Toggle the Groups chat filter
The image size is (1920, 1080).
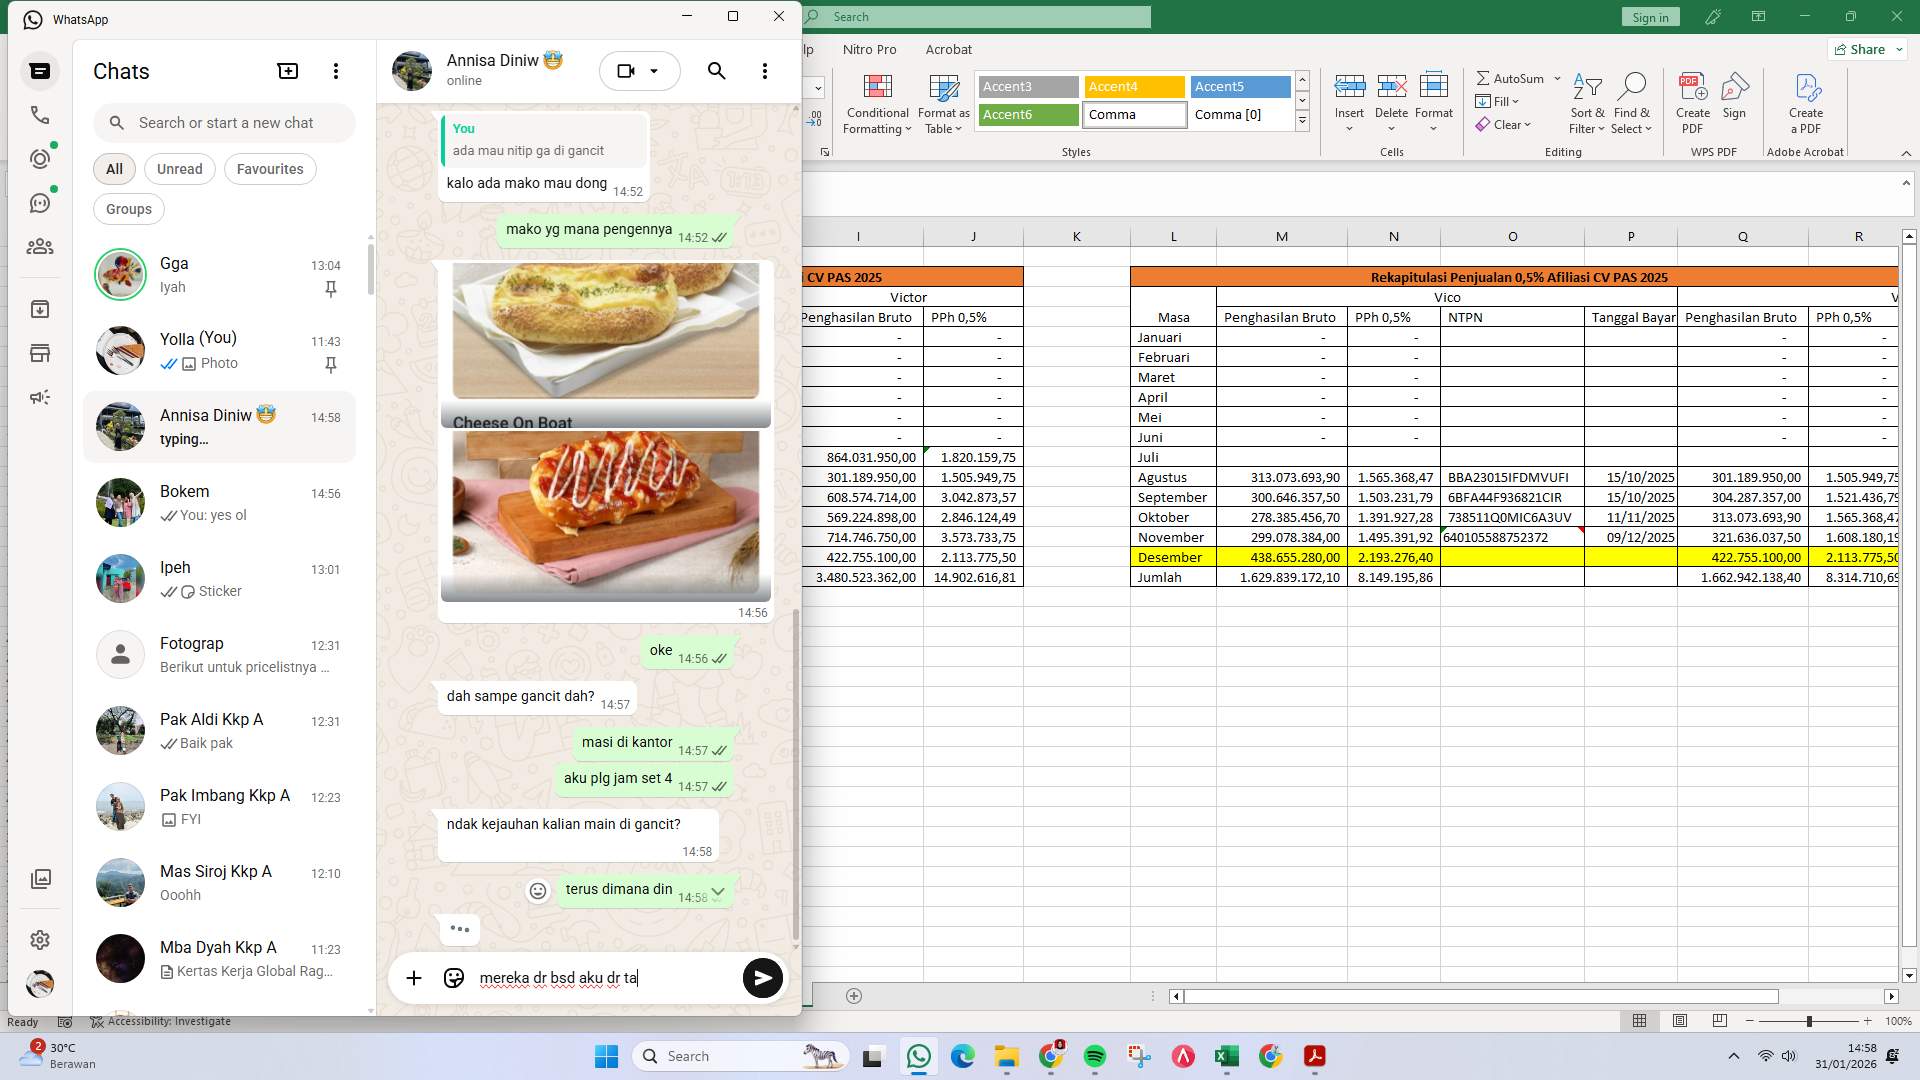point(128,209)
